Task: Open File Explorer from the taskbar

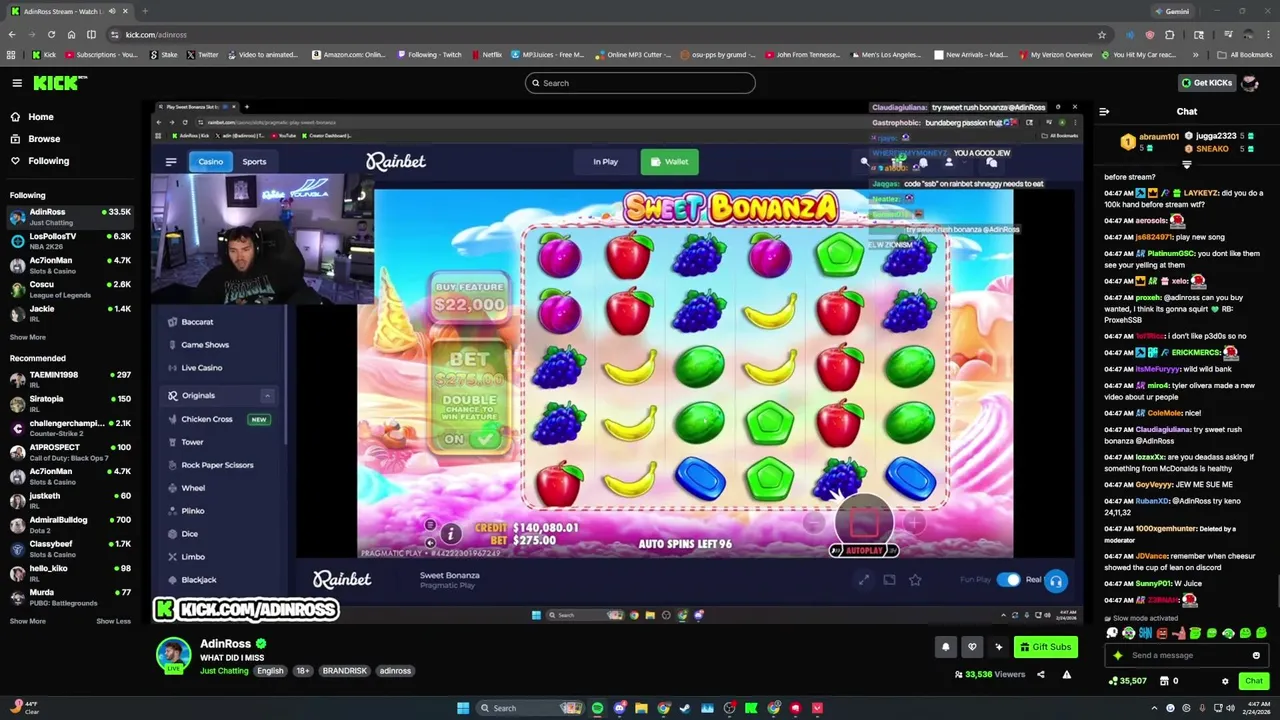Action: (x=641, y=708)
